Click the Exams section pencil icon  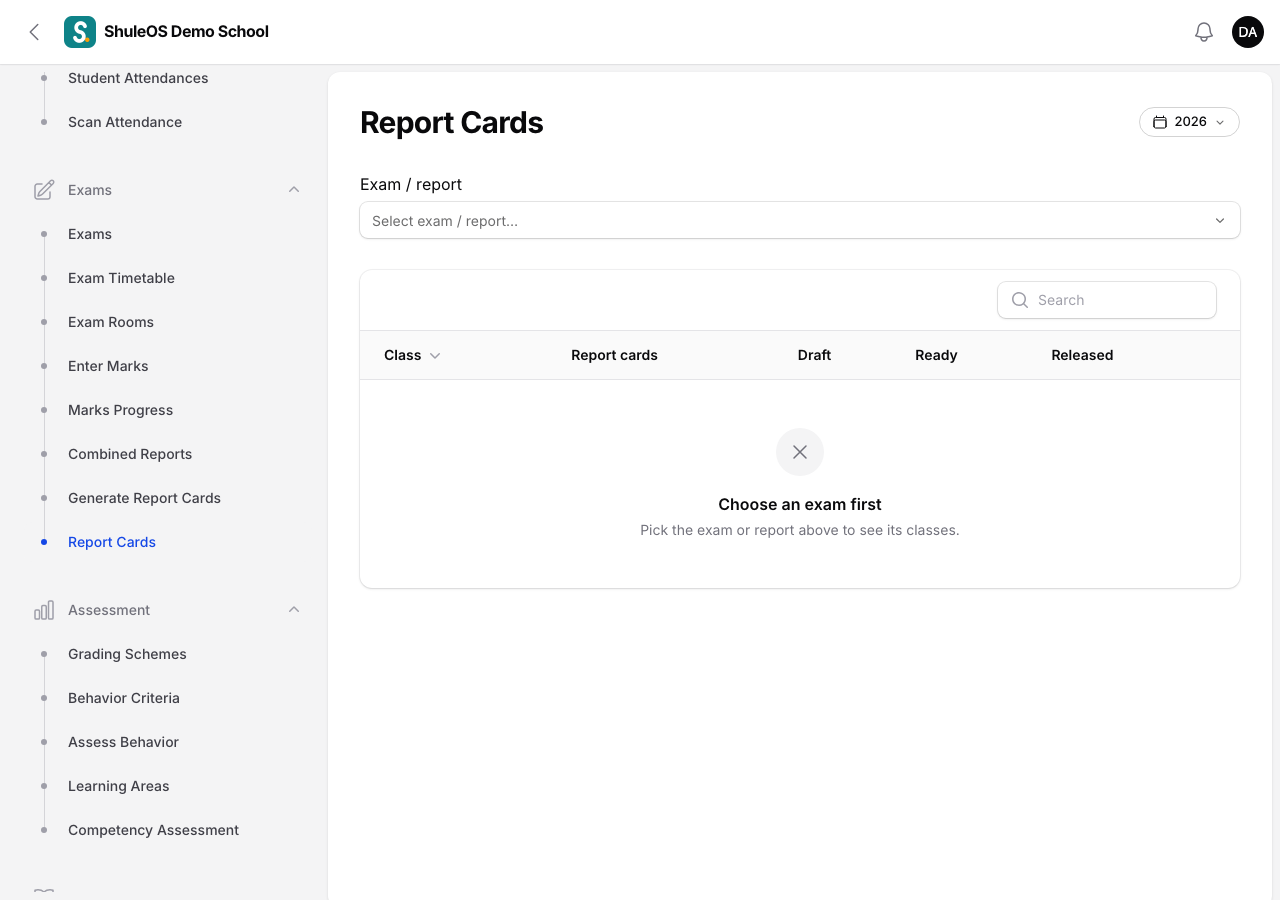44,190
